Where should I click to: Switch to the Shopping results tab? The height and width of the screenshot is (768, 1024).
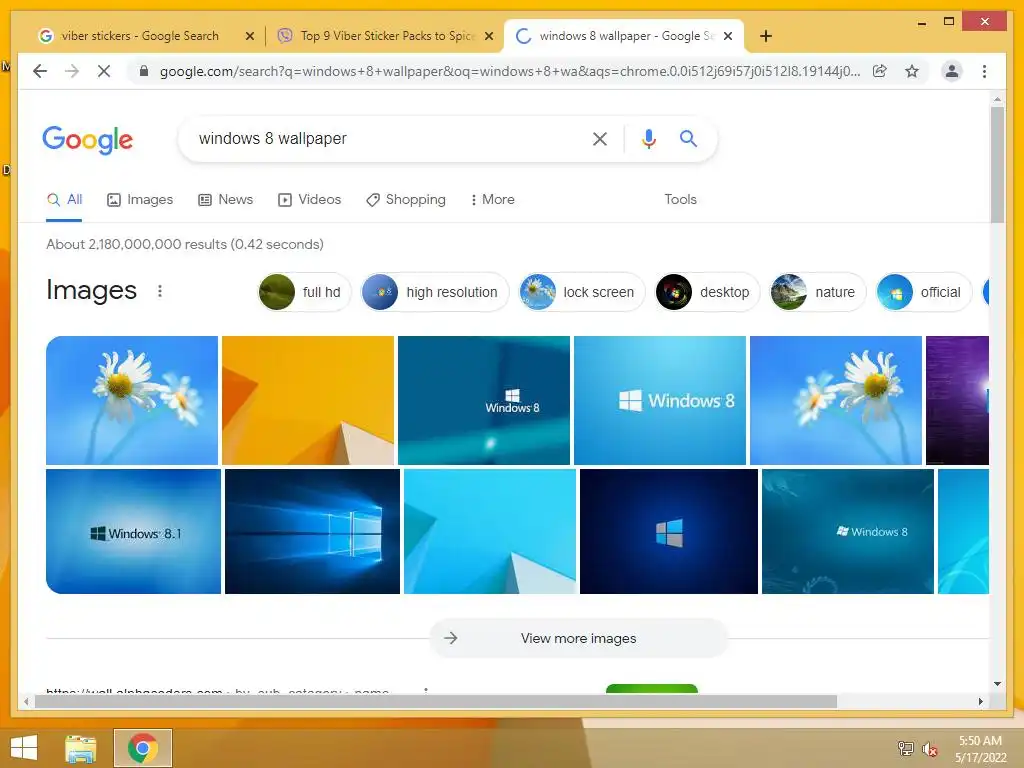click(x=406, y=199)
